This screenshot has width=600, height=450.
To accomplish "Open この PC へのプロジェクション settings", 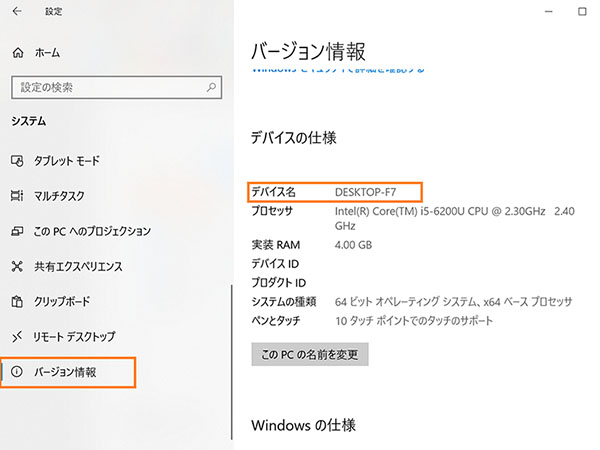I will tap(92, 231).
